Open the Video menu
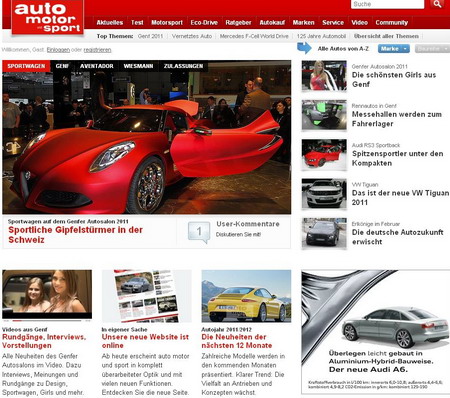The width and height of the screenshot is (450, 398). point(360,23)
